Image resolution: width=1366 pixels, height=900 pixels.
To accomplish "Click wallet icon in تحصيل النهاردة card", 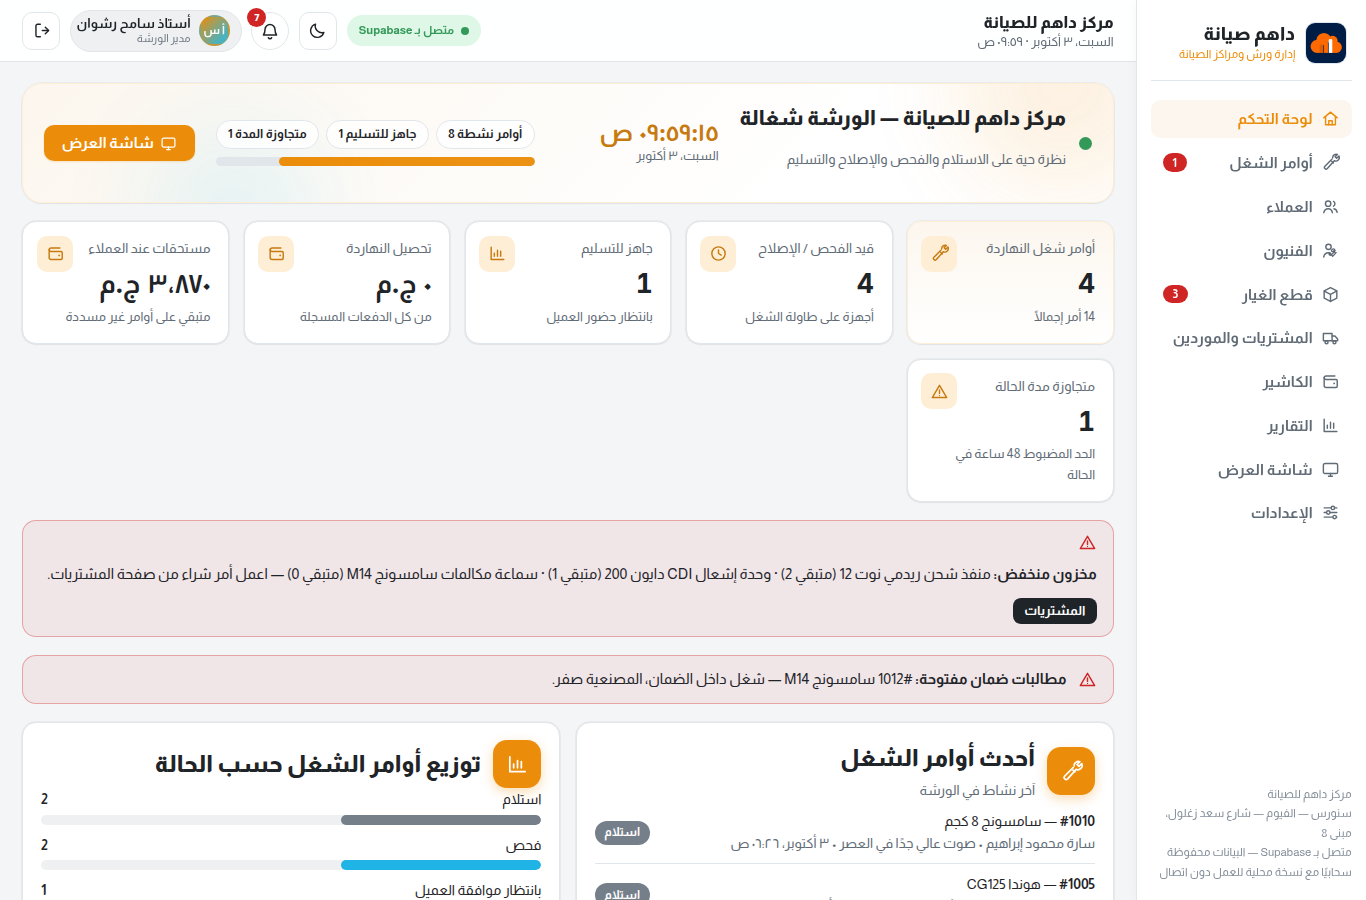I will 276,254.
